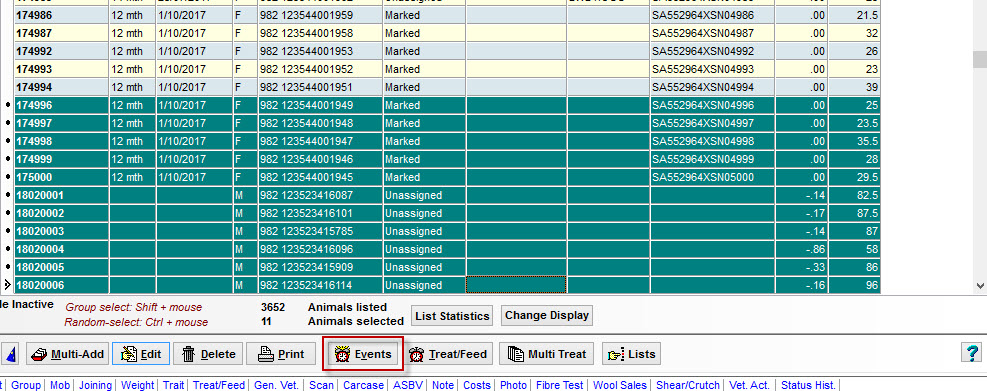Viewport: 987px width, 391px height.
Task: Open the Treat/Feed tab in bottom strip
Action: pos(218,385)
